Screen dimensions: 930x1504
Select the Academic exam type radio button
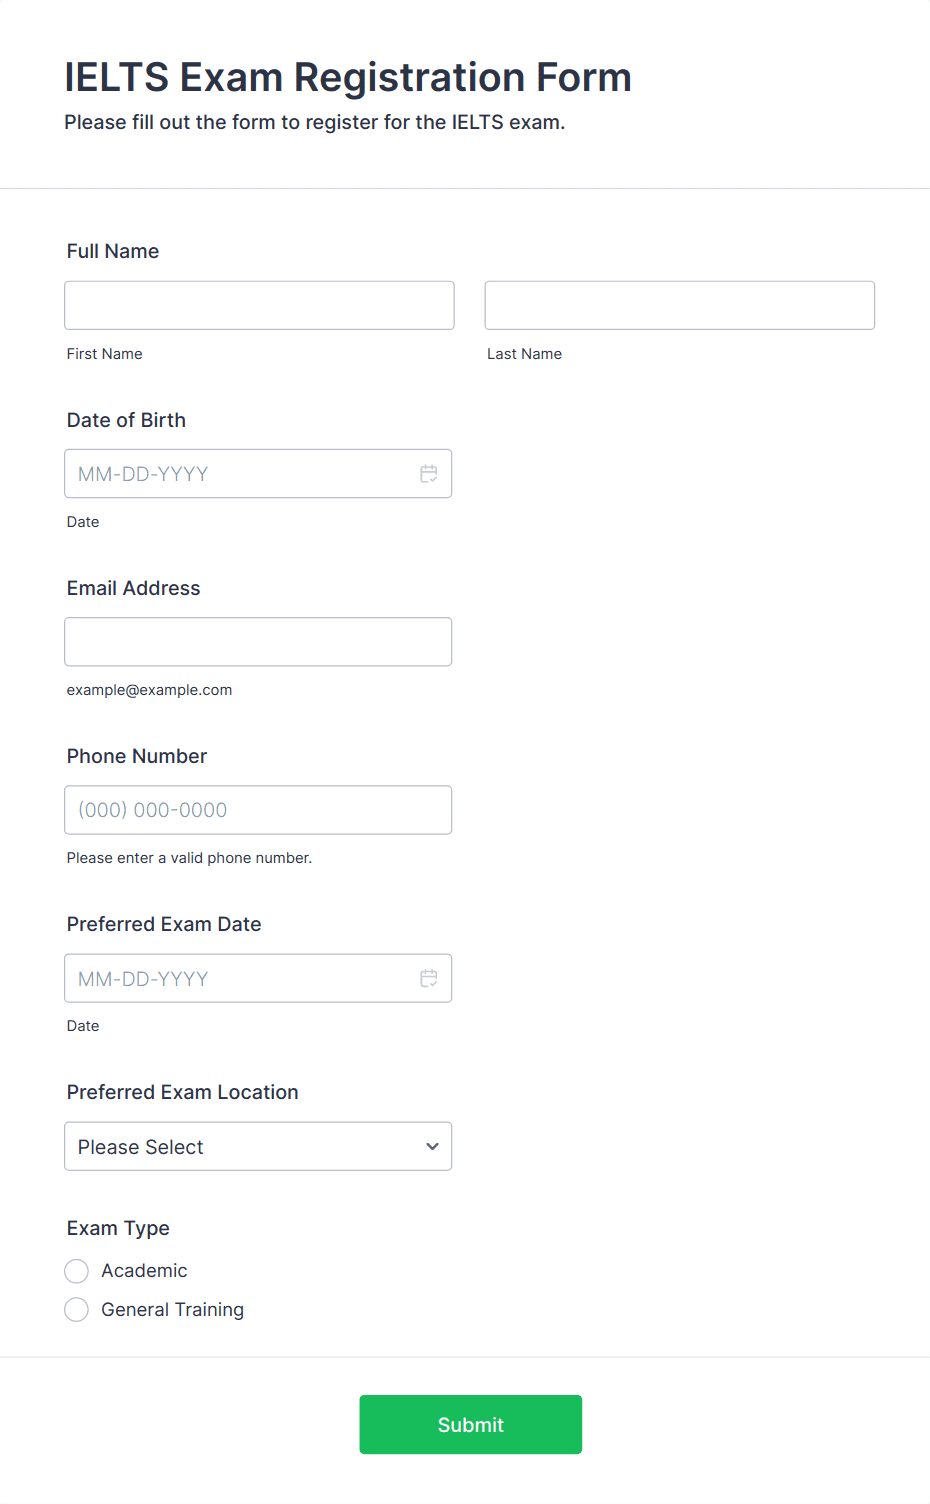[x=77, y=1271]
